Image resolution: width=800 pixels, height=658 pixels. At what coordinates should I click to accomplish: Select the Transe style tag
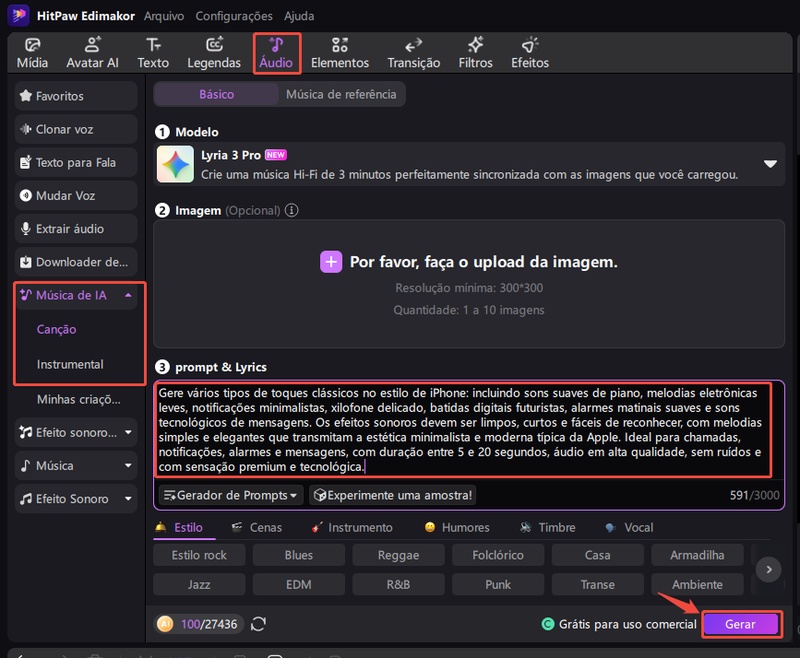[597, 585]
